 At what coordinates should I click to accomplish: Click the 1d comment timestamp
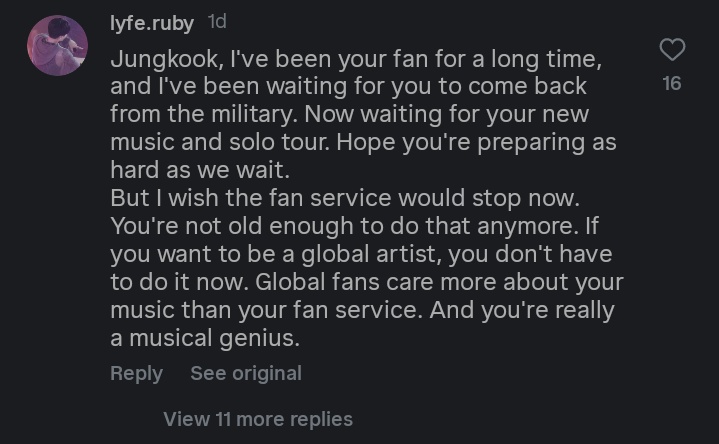(x=217, y=21)
